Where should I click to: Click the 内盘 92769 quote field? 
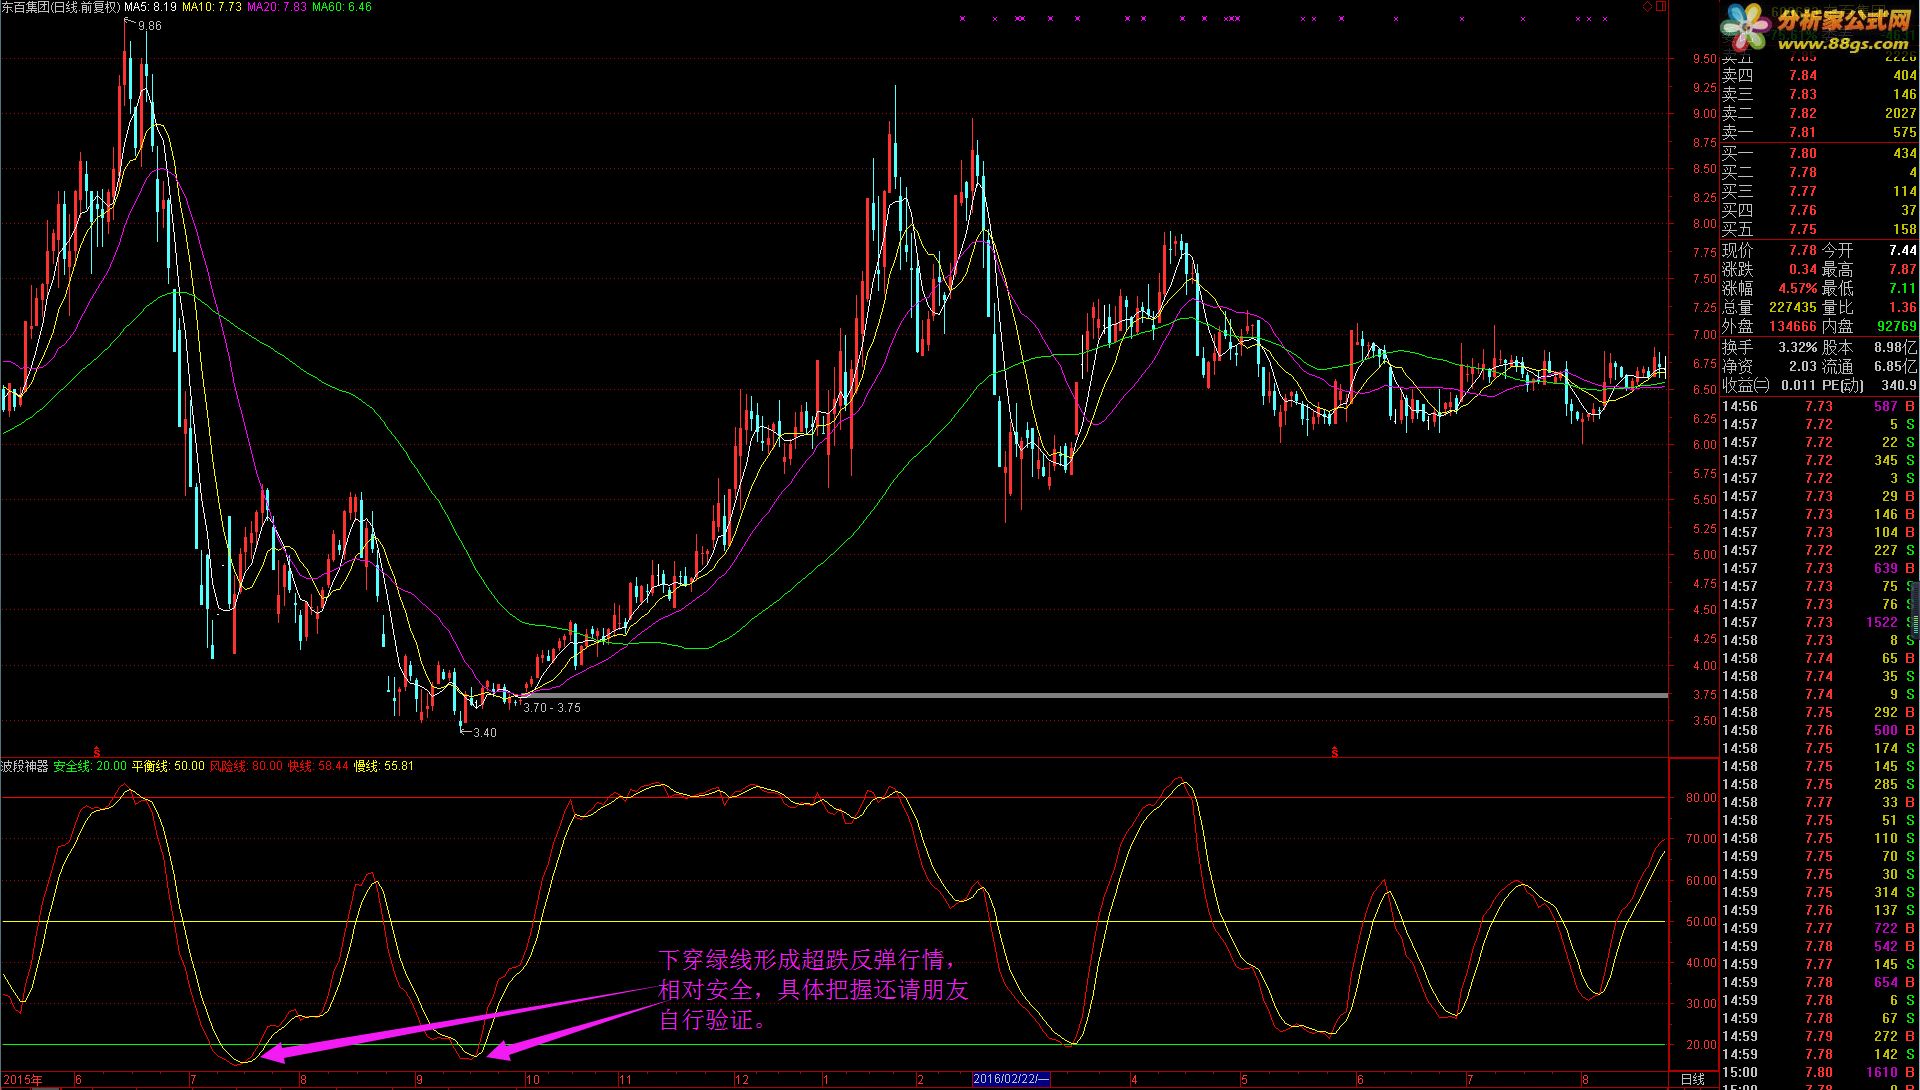[x=1869, y=326]
